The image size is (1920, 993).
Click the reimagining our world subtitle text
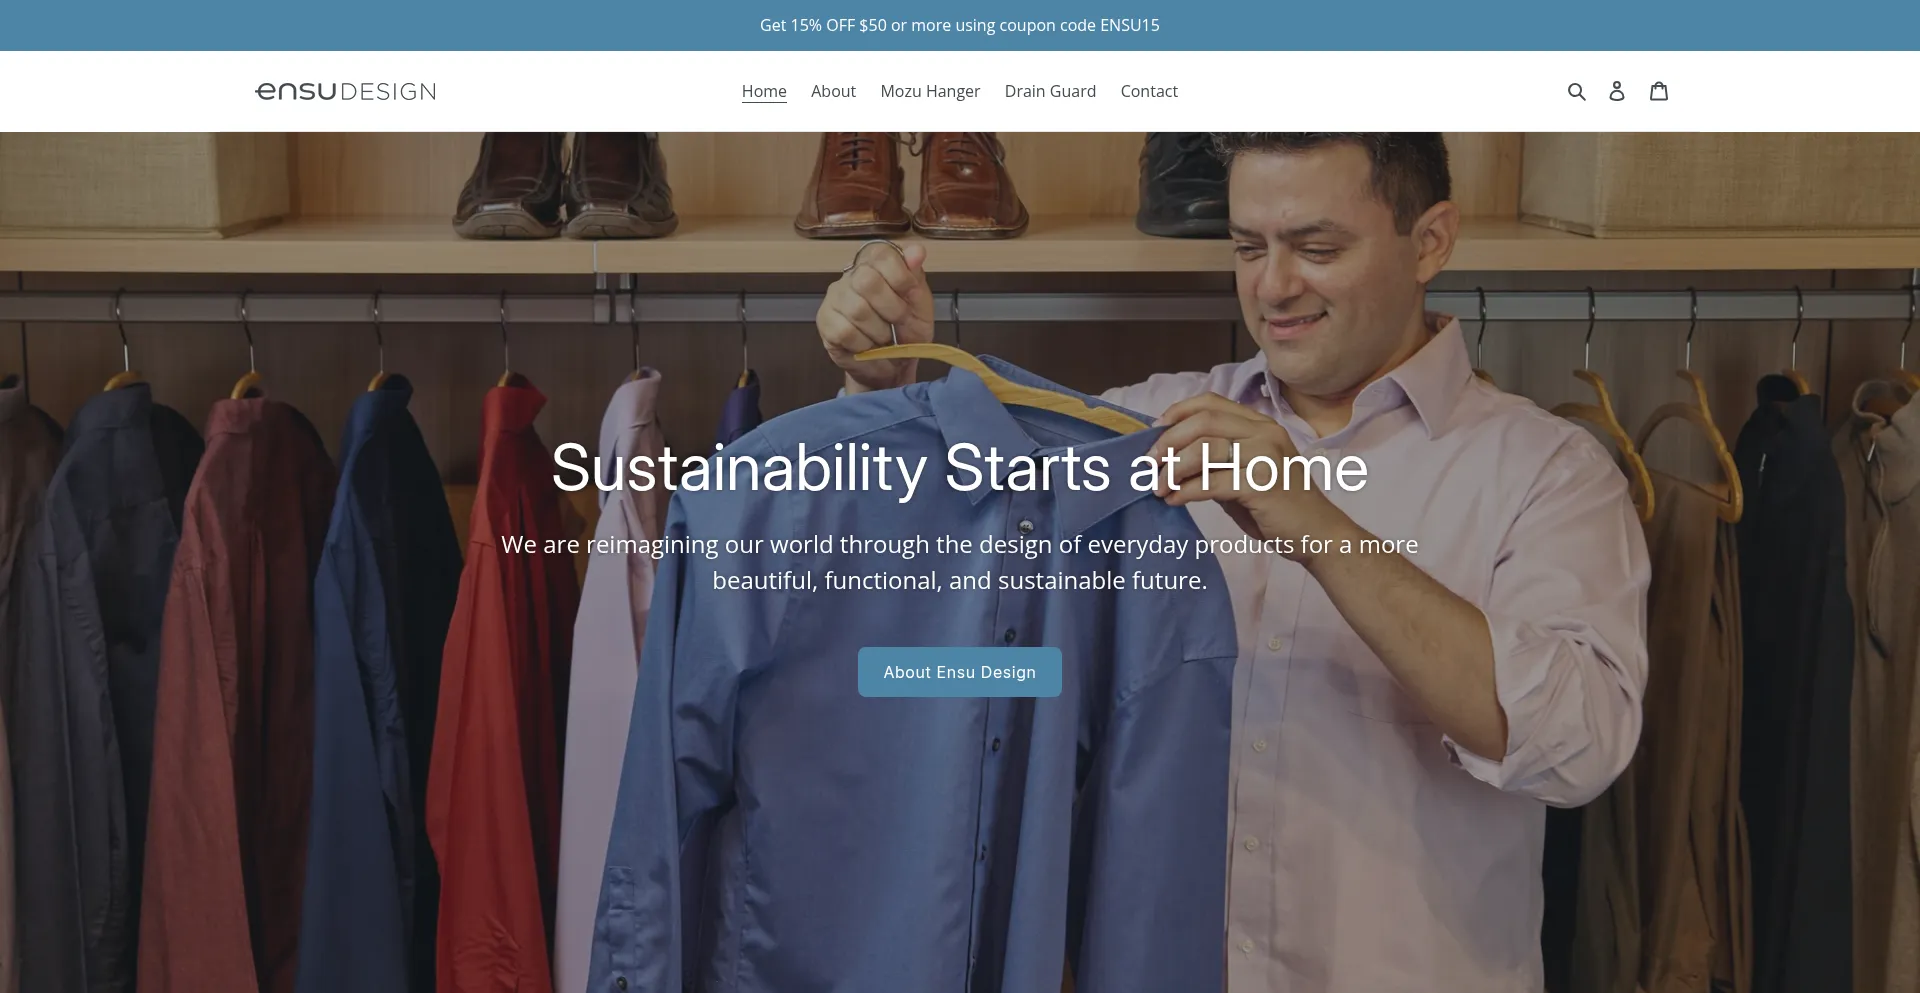[x=960, y=562]
